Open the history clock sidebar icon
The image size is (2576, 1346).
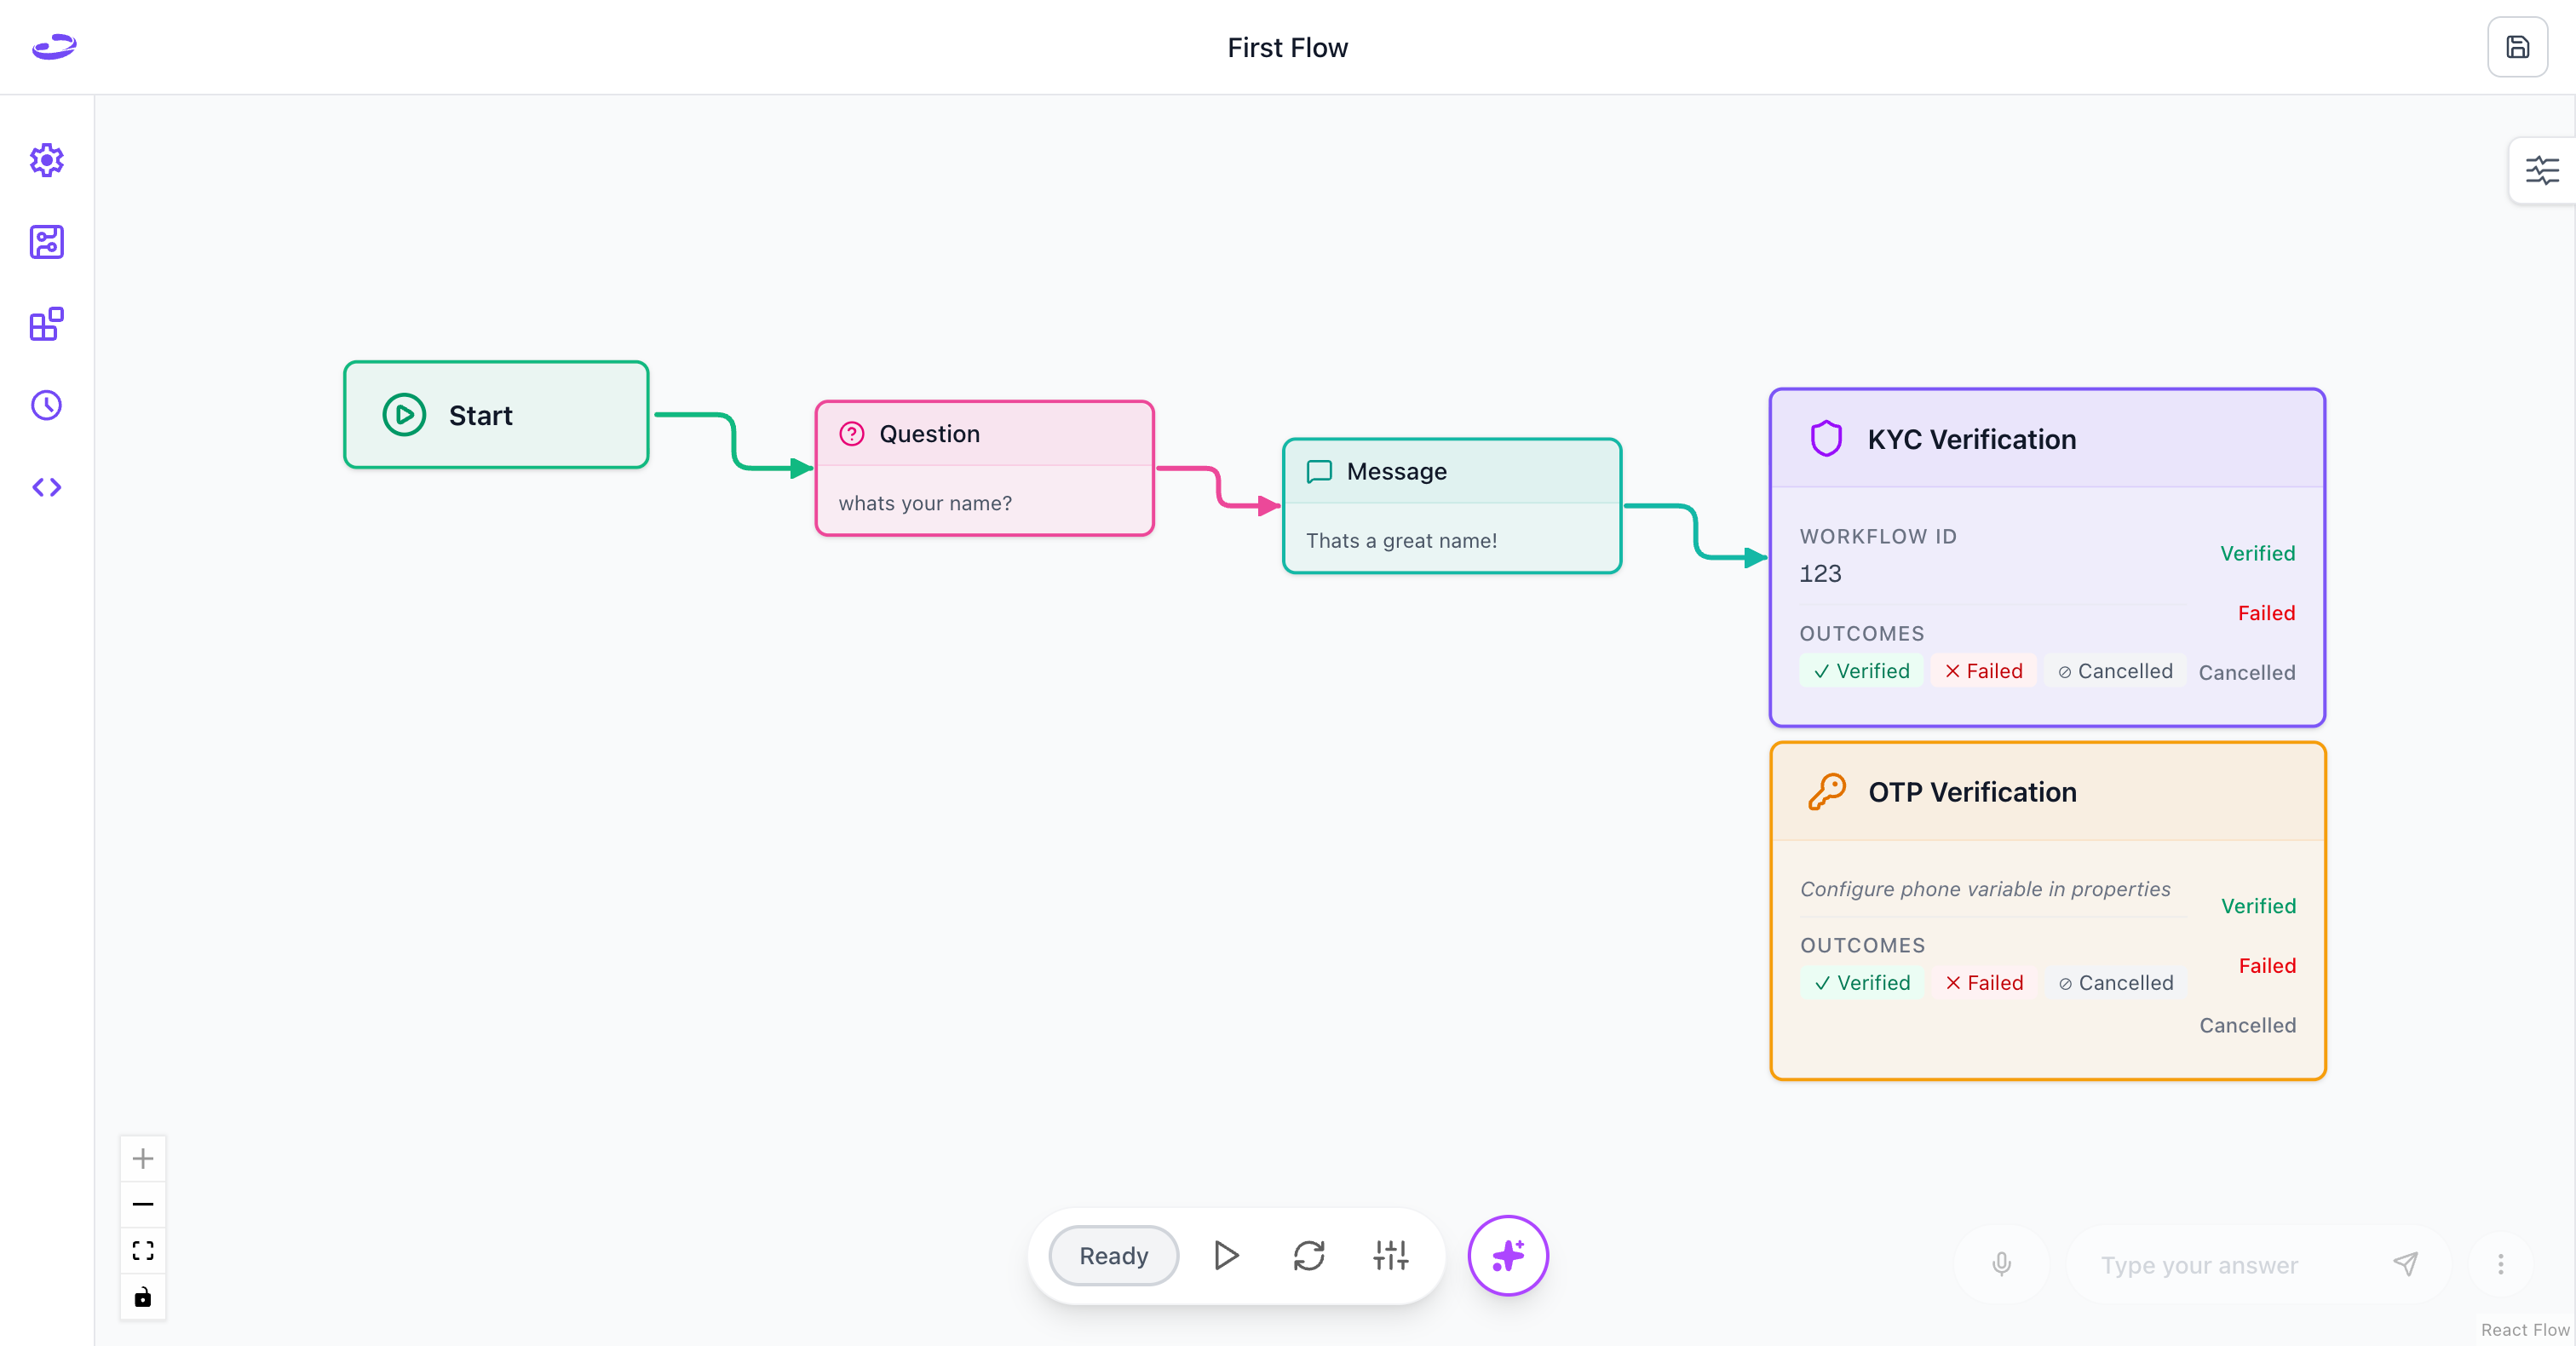click(46, 405)
